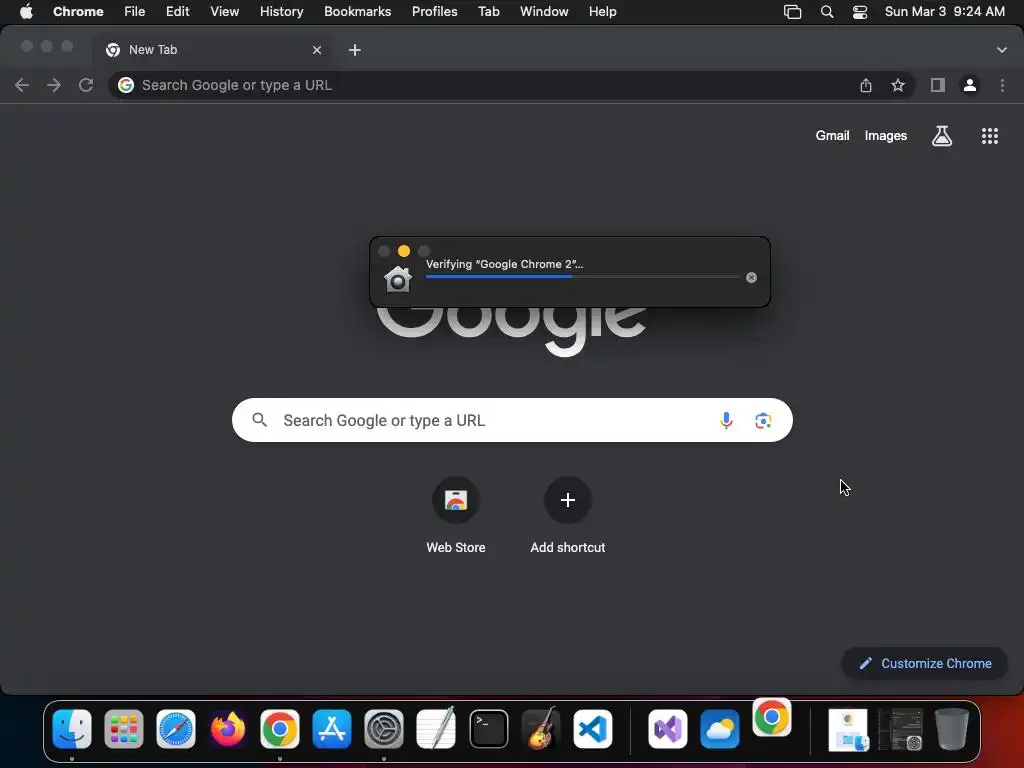The height and width of the screenshot is (768, 1024).
Task: Open Customize Chrome
Action: [925, 664]
